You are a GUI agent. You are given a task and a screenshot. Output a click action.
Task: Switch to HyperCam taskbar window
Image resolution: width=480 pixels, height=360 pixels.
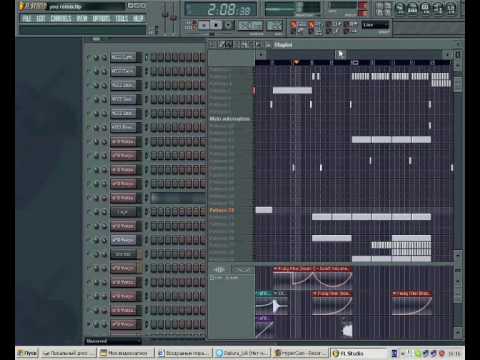pos(299,353)
